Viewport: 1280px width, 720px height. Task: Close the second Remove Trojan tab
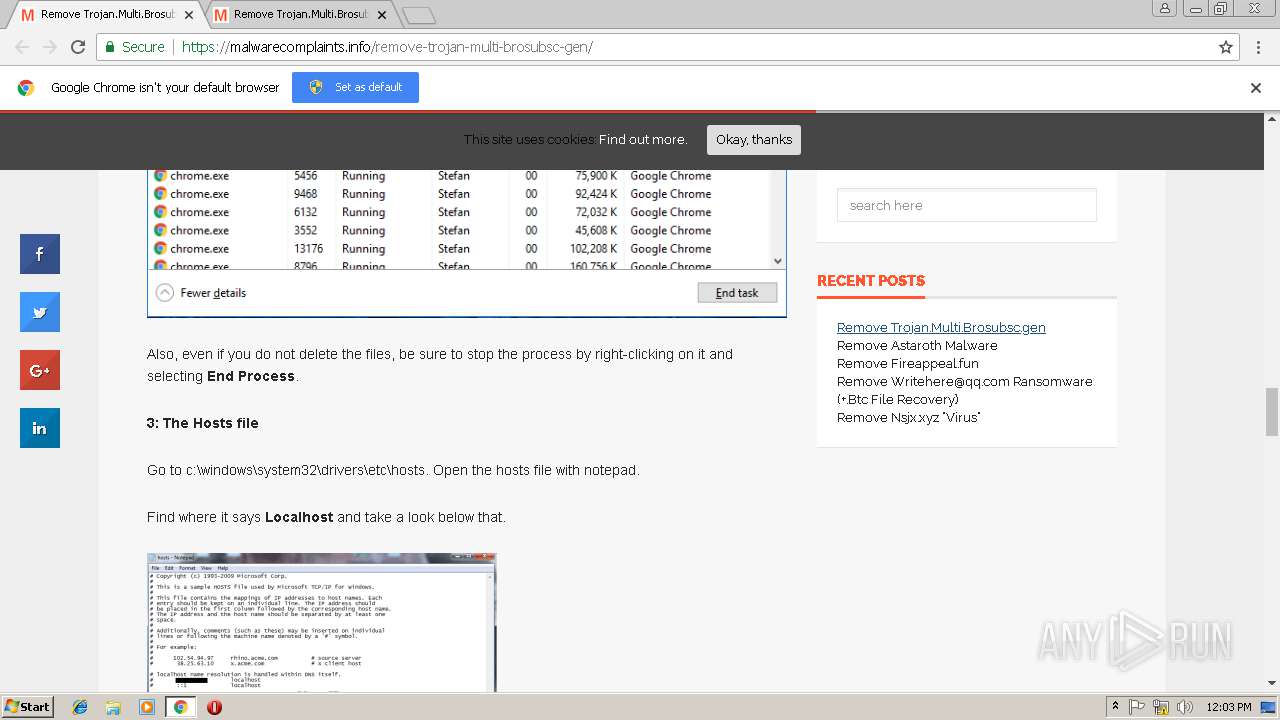[383, 15]
